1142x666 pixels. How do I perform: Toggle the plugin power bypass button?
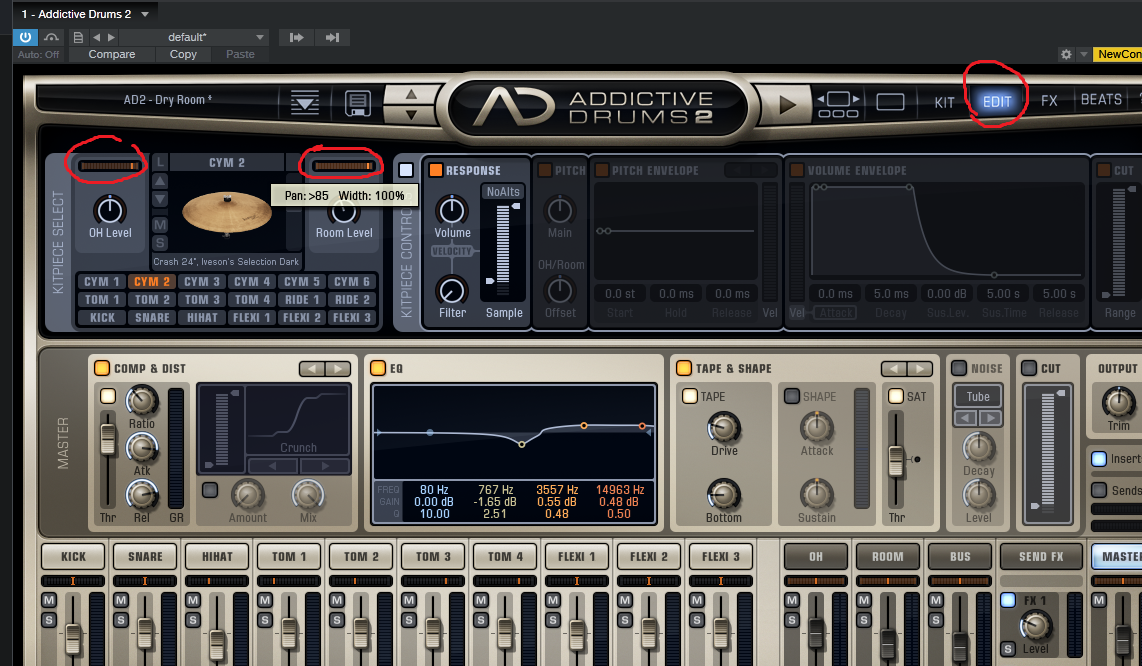[x=25, y=37]
